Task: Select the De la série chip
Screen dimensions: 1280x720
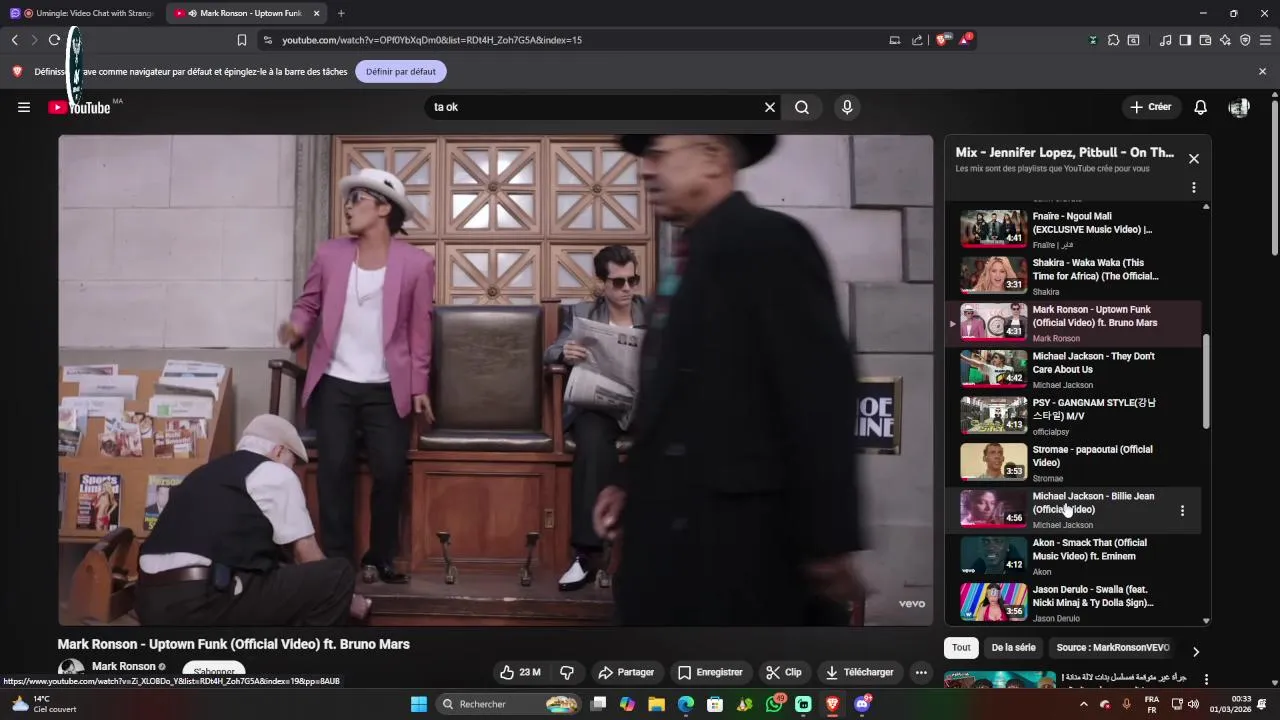Action: (1013, 647)
